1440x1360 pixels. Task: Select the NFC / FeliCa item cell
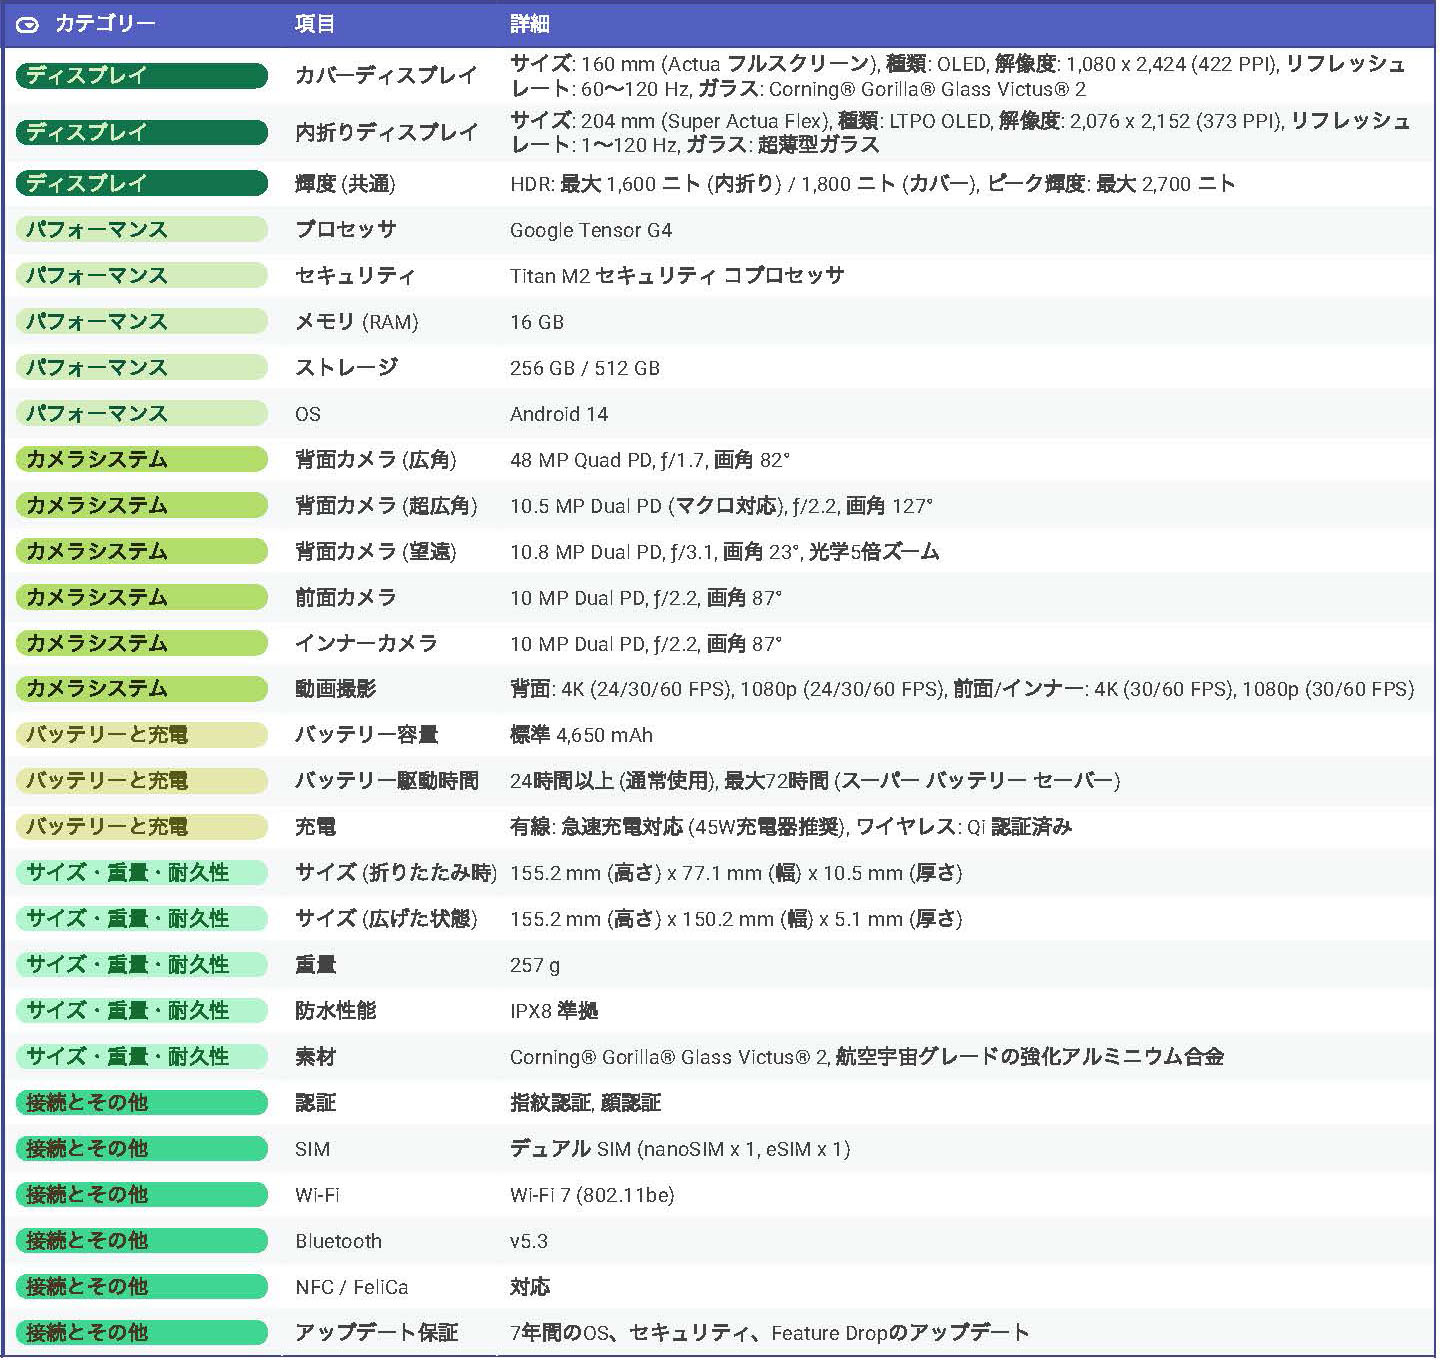(352, 1287)
